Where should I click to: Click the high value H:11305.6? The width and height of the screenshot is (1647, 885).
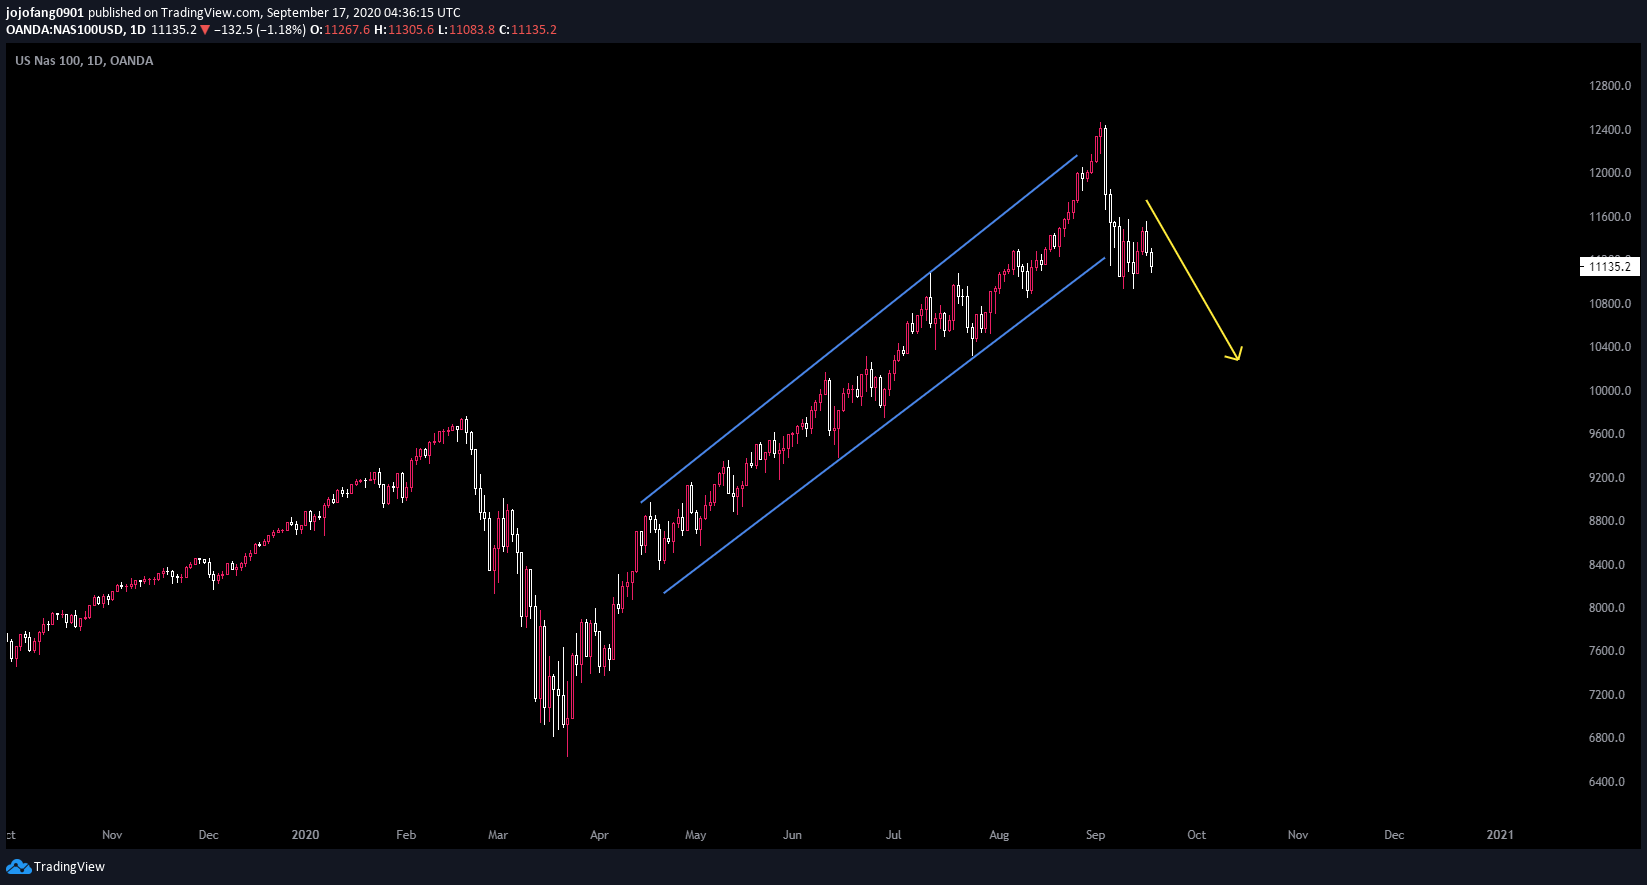pos(404,30)
